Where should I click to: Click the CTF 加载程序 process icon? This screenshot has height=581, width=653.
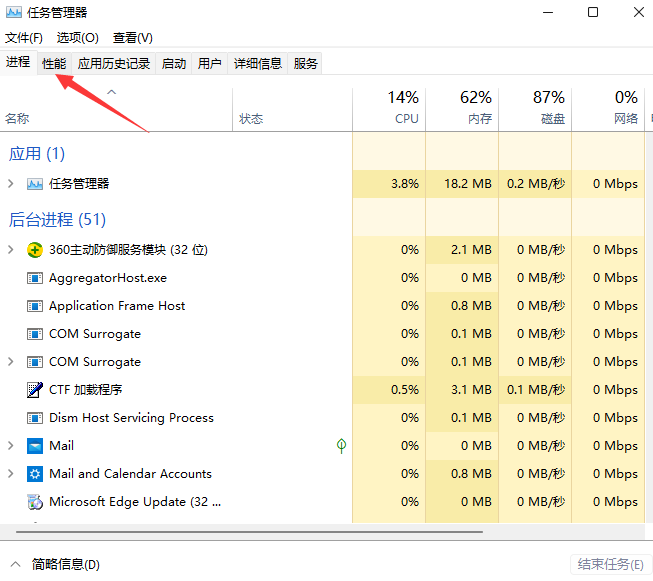click(35, 390)
